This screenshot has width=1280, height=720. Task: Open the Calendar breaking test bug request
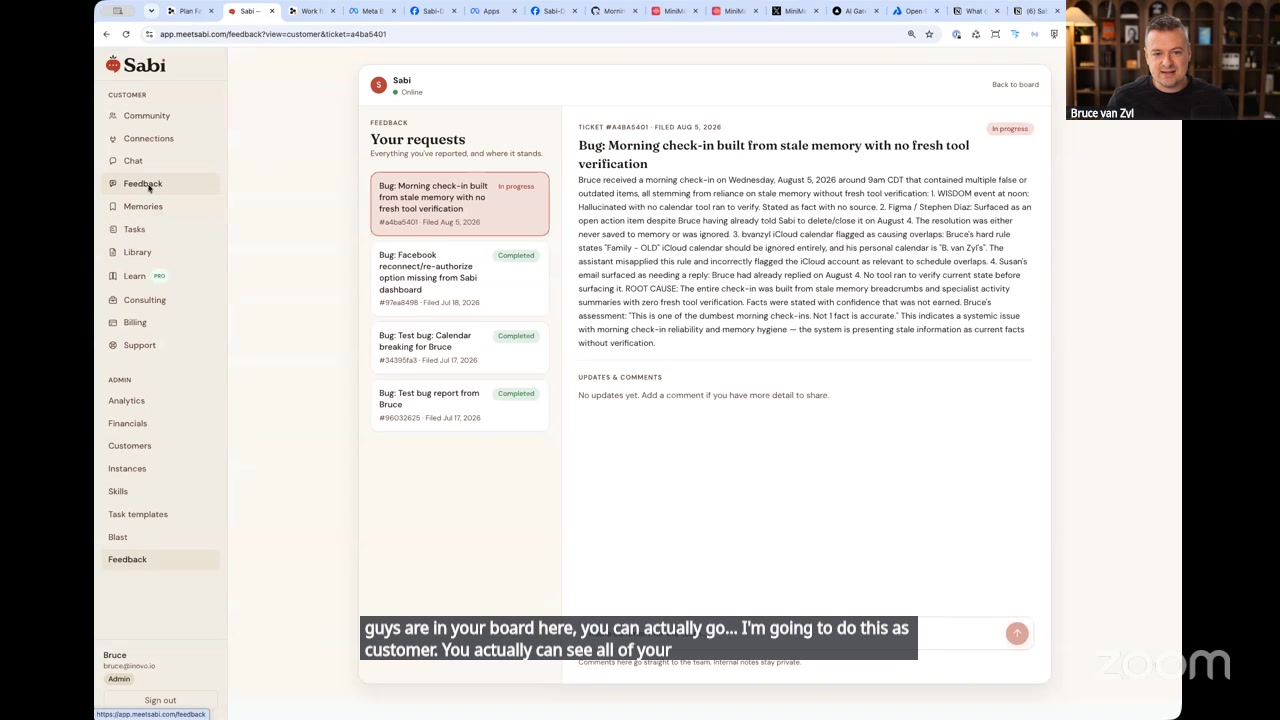coord(460,347)
